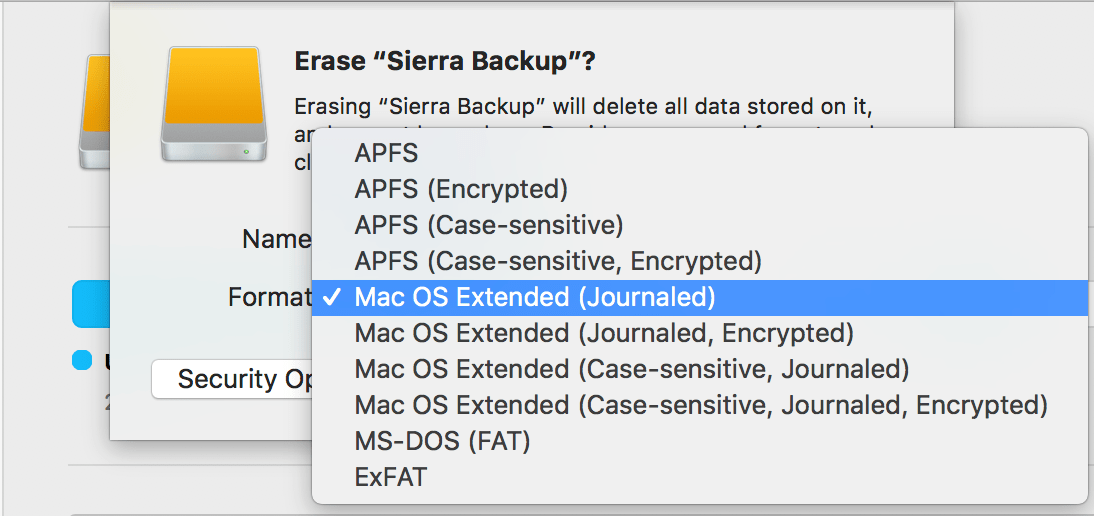
Task: Choose ExFAT format option
Action: coord(391,477)
